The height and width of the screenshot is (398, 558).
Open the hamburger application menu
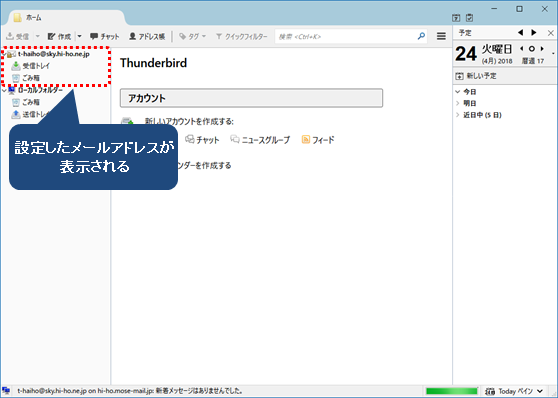[x=441, y=36]
